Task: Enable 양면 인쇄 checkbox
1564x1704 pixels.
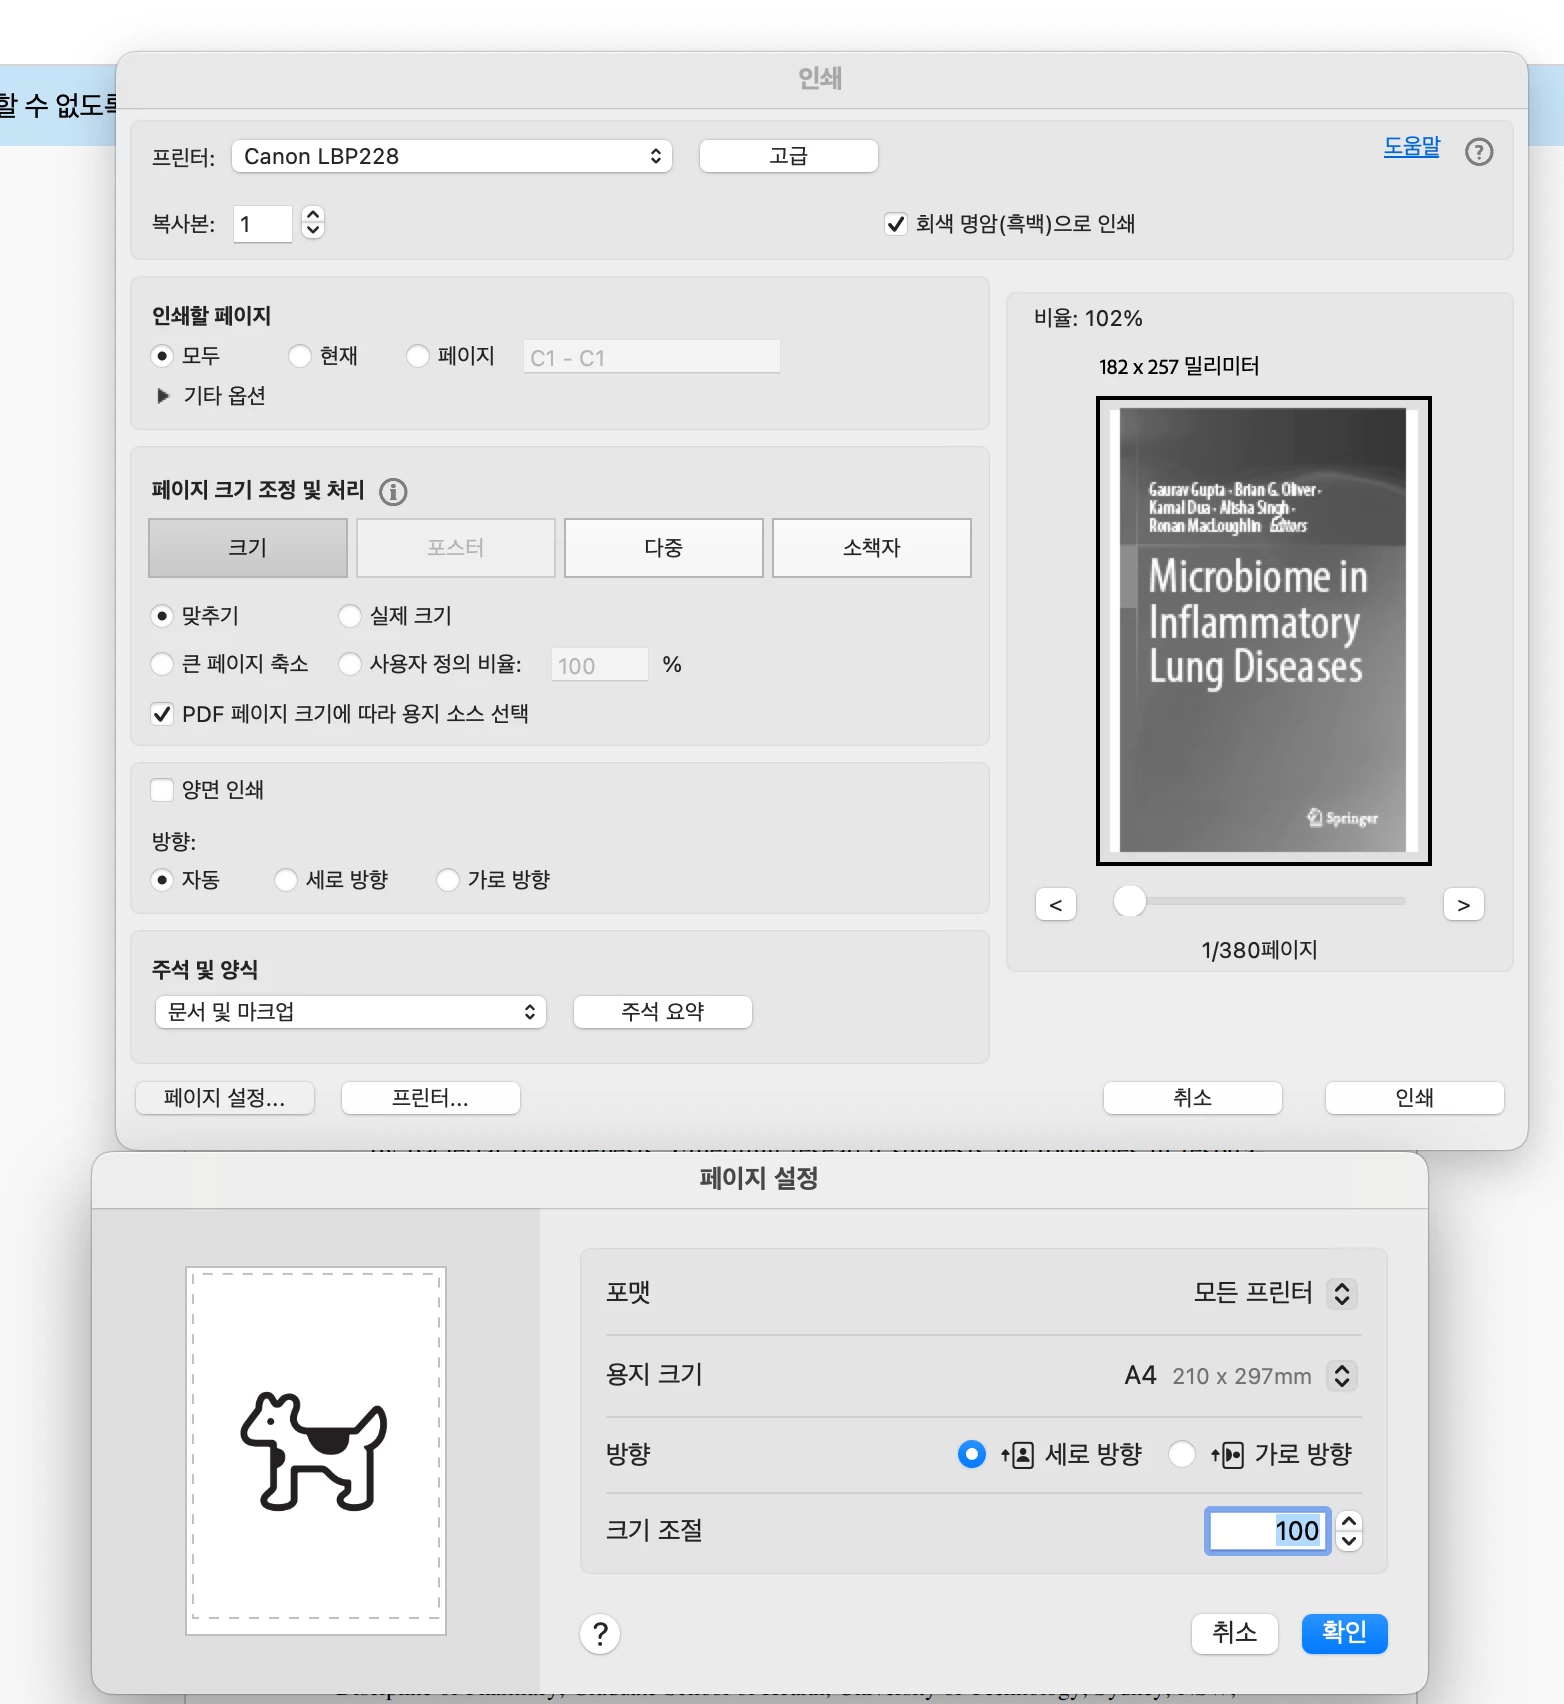Action: point(161,790)
